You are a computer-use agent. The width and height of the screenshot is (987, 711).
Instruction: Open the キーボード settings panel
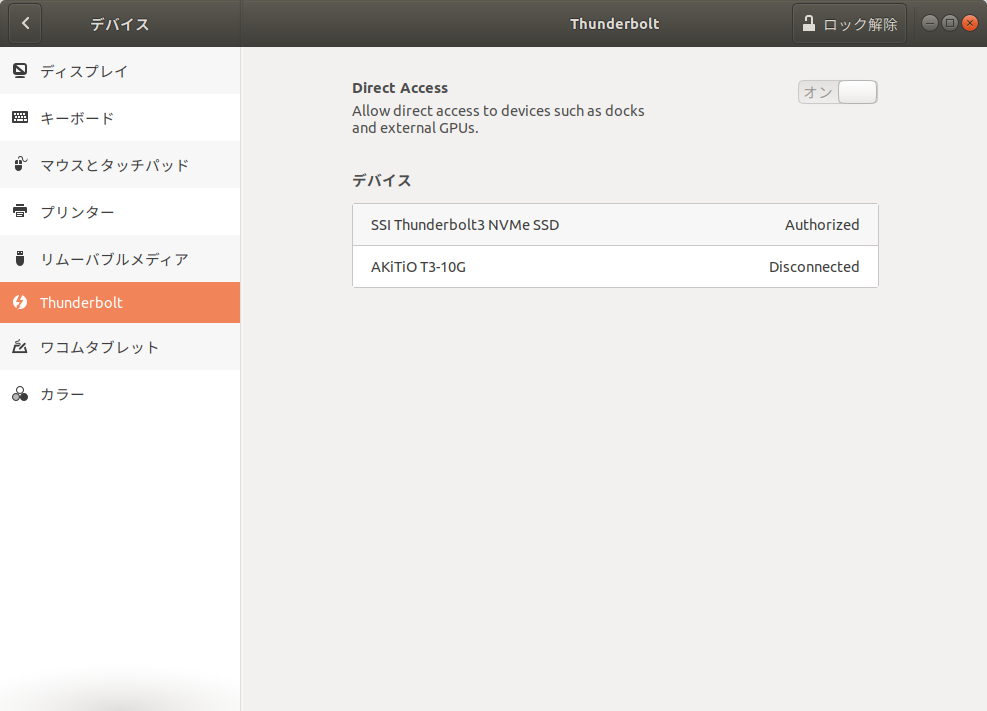click(120, 118)
